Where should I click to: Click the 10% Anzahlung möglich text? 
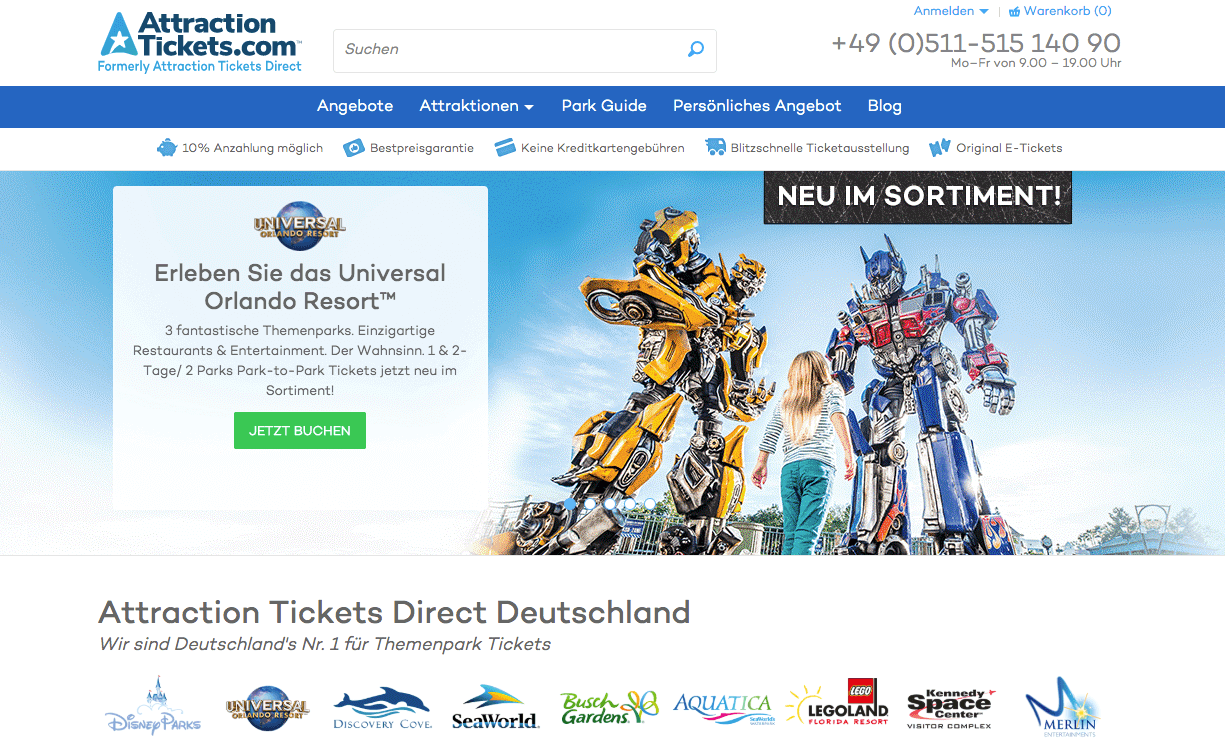coord(252,148)
